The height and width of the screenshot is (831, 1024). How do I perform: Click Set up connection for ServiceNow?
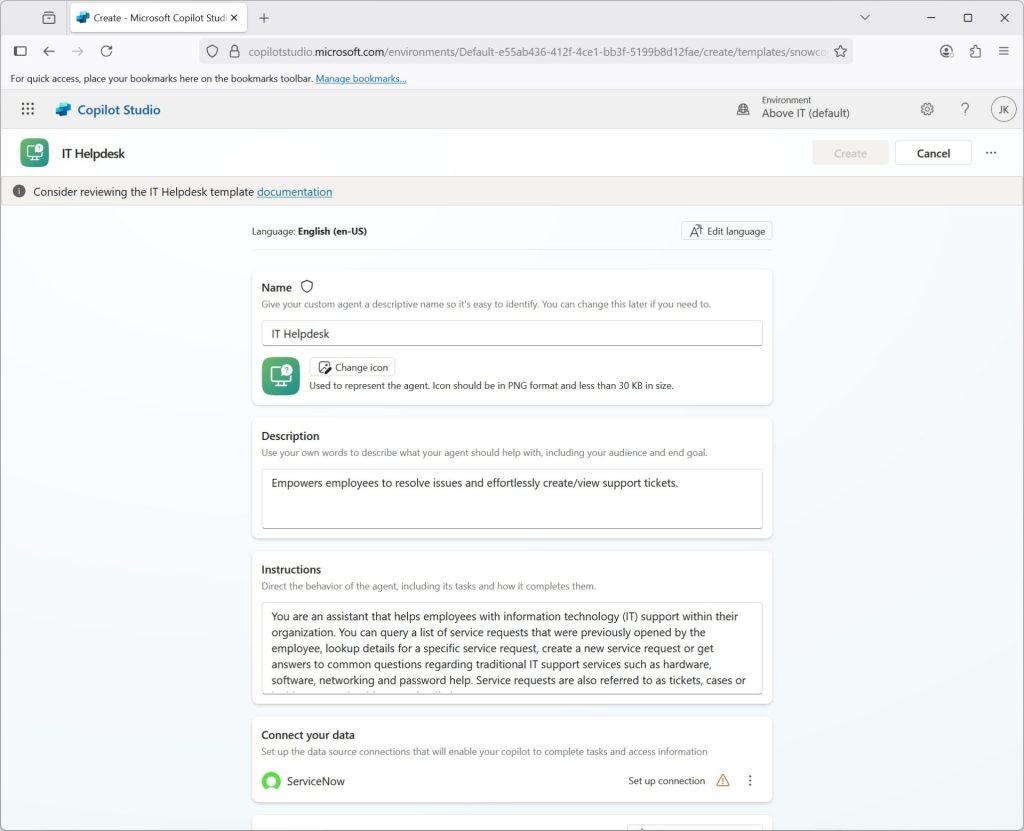(x=666, y=781)
